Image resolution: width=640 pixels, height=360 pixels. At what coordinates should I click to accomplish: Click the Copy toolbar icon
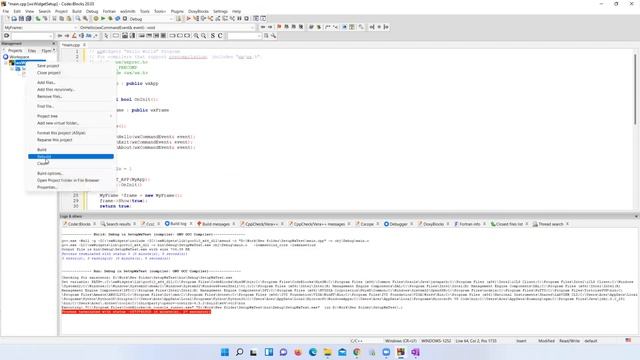click(62, 19)
